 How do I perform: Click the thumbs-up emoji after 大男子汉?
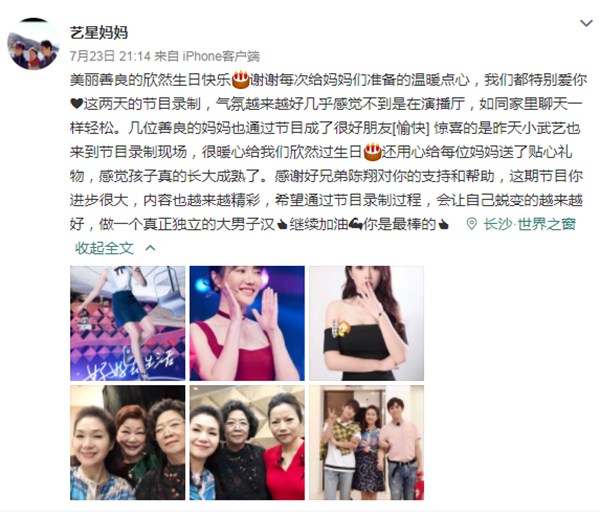(x=282, y=225)
